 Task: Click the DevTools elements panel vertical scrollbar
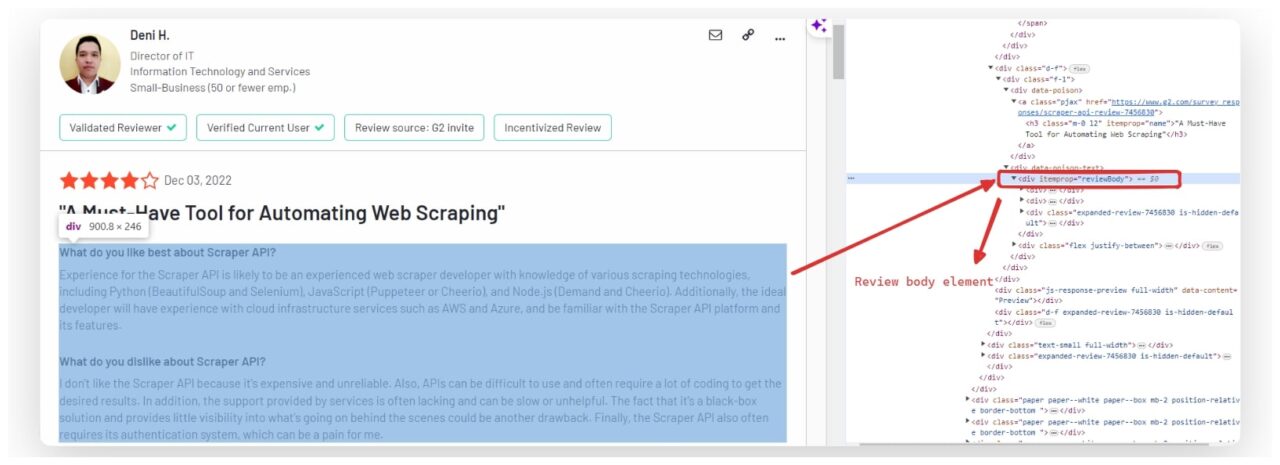point(838,52)
